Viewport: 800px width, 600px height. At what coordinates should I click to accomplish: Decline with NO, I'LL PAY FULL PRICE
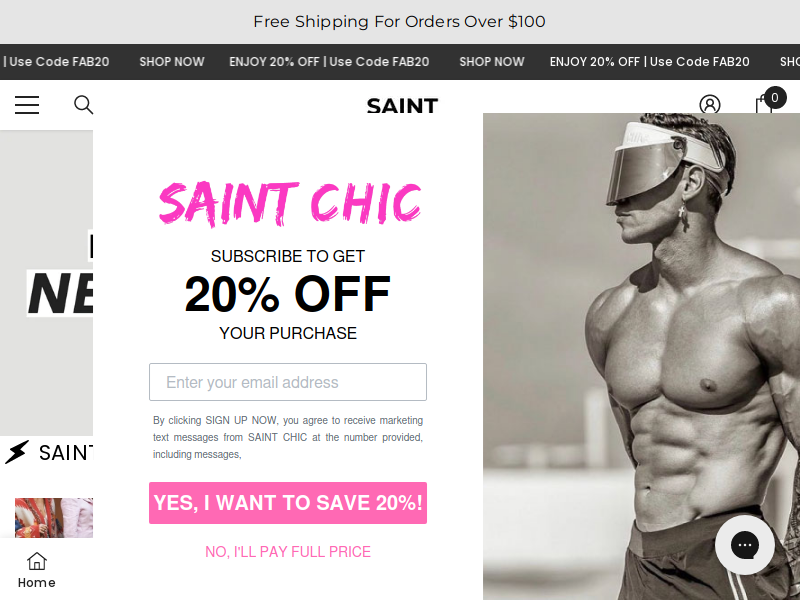click(288, 552)
